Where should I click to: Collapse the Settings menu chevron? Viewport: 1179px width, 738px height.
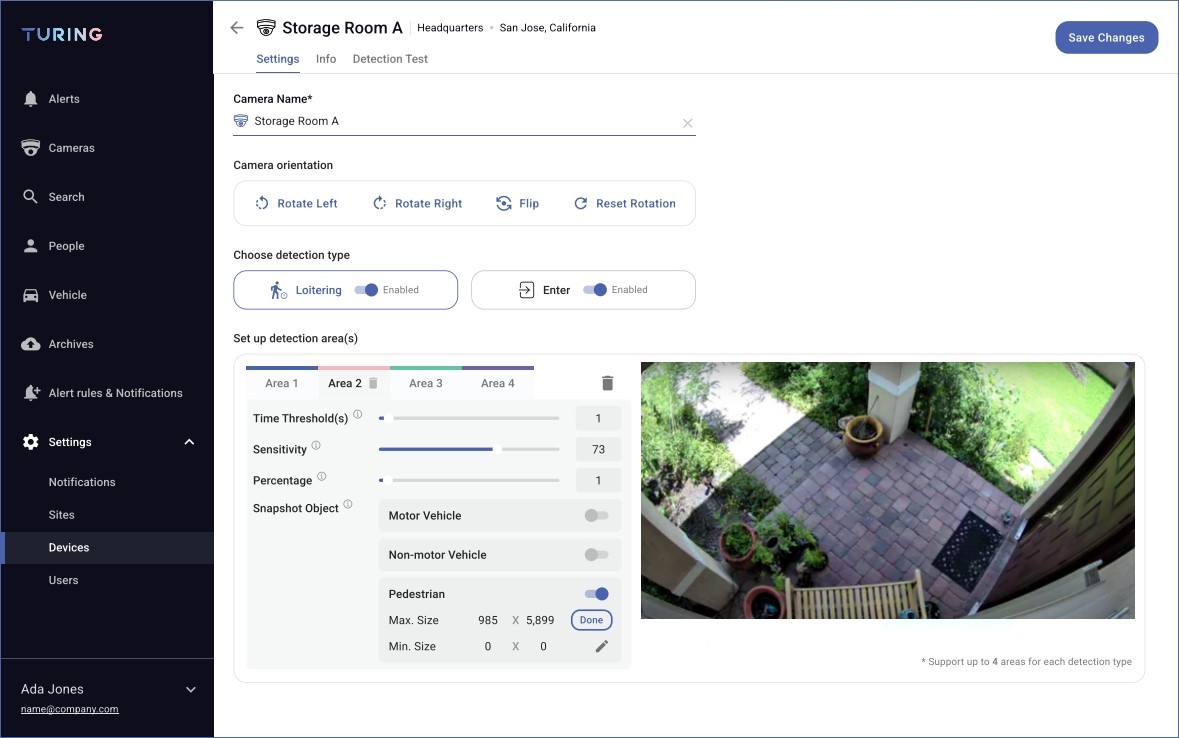[x=190, y=442]
